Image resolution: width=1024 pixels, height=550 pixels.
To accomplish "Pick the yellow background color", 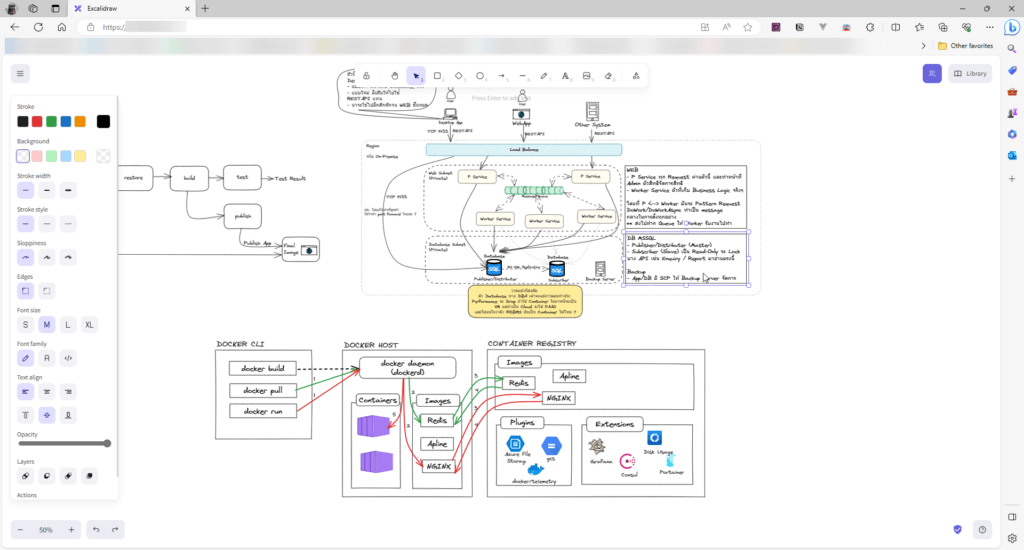I will tap(80, 156).
